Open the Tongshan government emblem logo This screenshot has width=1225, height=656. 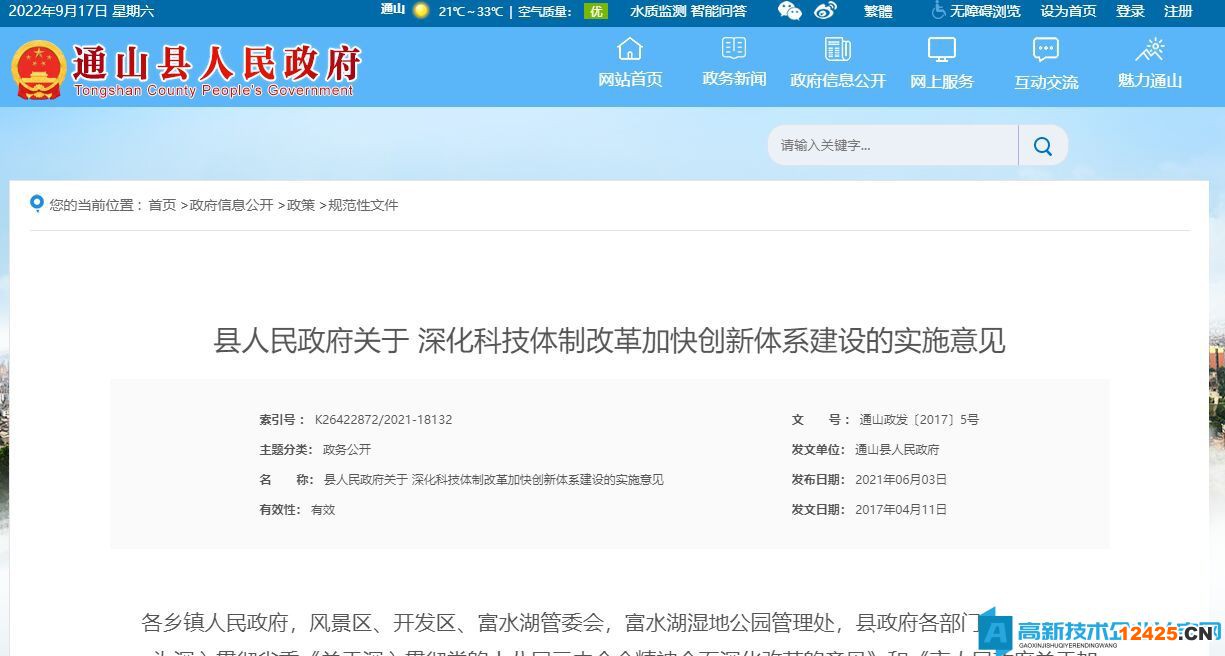40,67
